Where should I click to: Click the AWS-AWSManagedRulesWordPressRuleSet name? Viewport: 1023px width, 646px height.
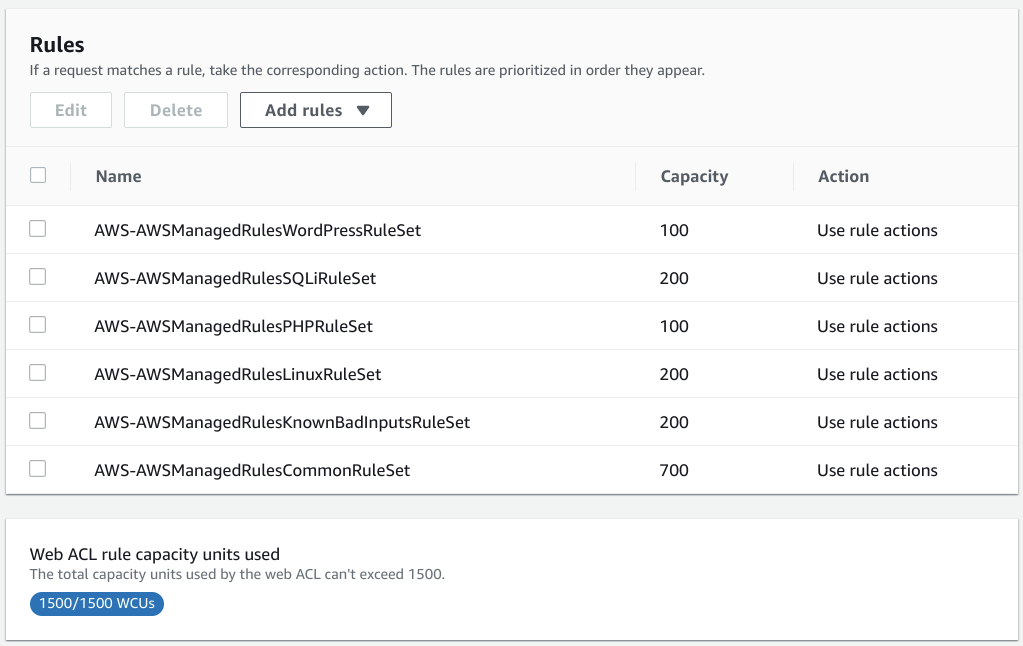coord(258,230)
